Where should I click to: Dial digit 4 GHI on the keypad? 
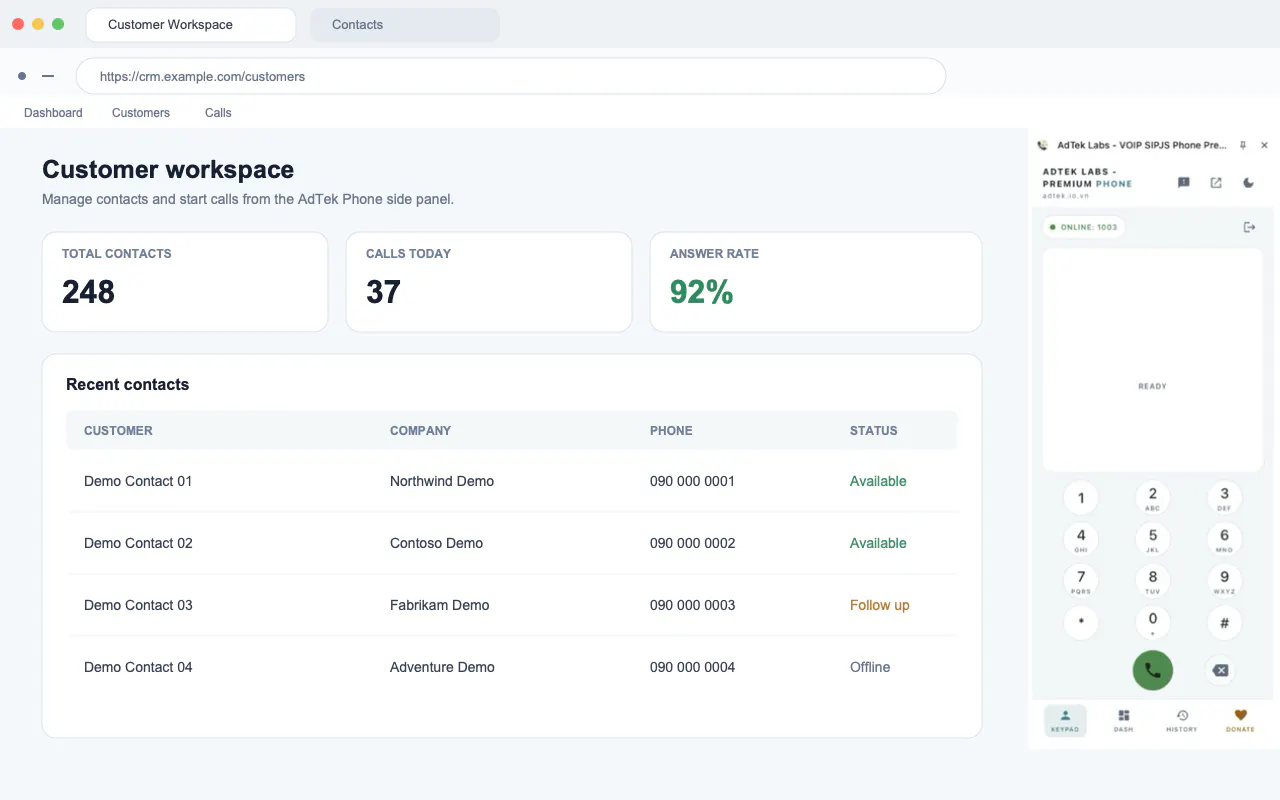tap(1081, 539)
